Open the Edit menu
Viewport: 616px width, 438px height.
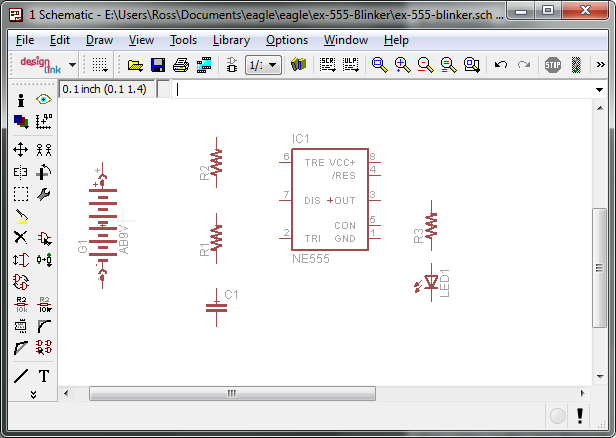pos(60,40)
